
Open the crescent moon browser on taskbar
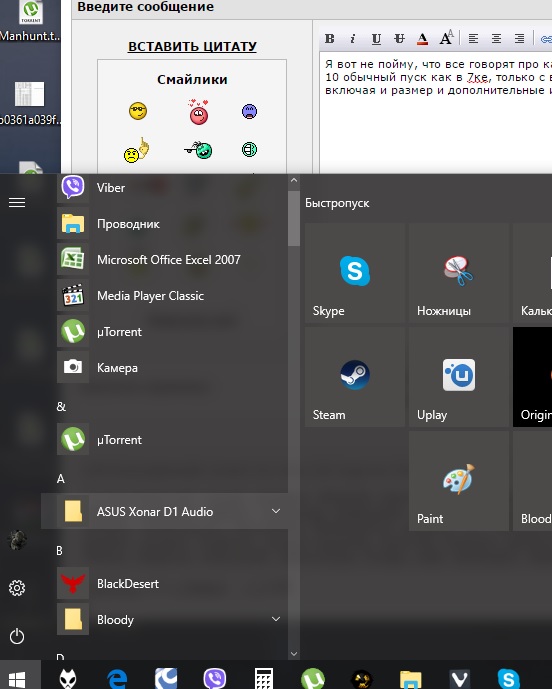click(166, 679)
